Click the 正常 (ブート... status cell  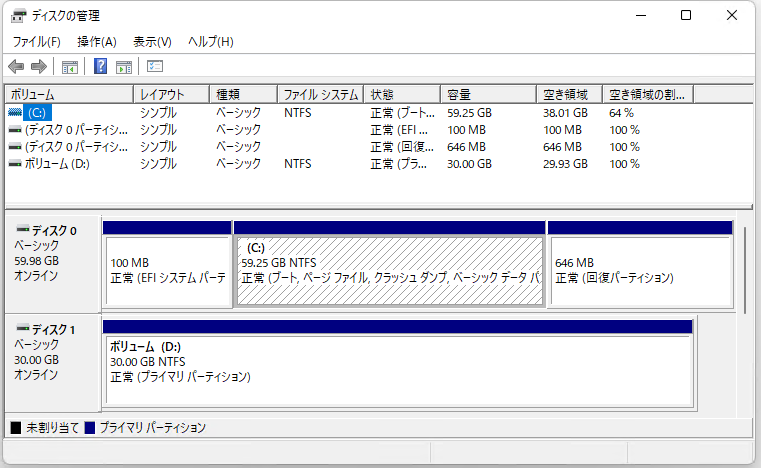click(x=402, y=113)
